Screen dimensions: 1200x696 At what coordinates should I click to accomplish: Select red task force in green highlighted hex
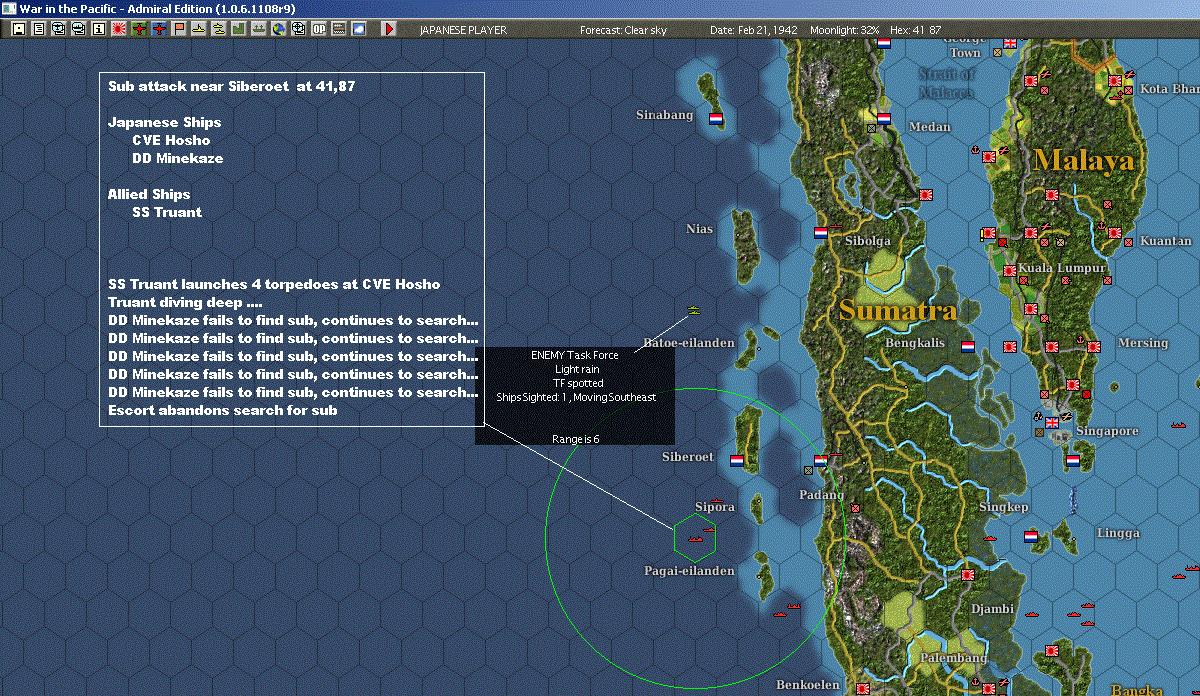coord(696,541)
